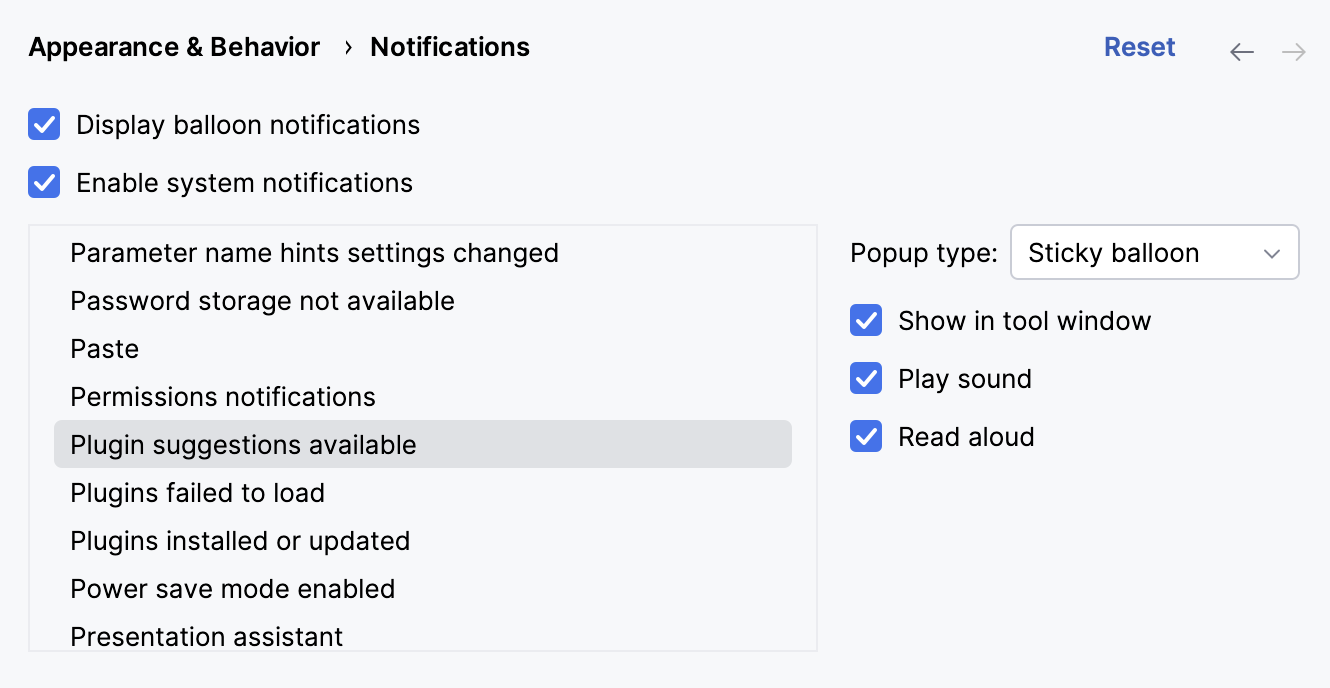The height and width of the screenshot is (688, 1330).
Task: Turn off Read aloud
Action: pos(865,436)
